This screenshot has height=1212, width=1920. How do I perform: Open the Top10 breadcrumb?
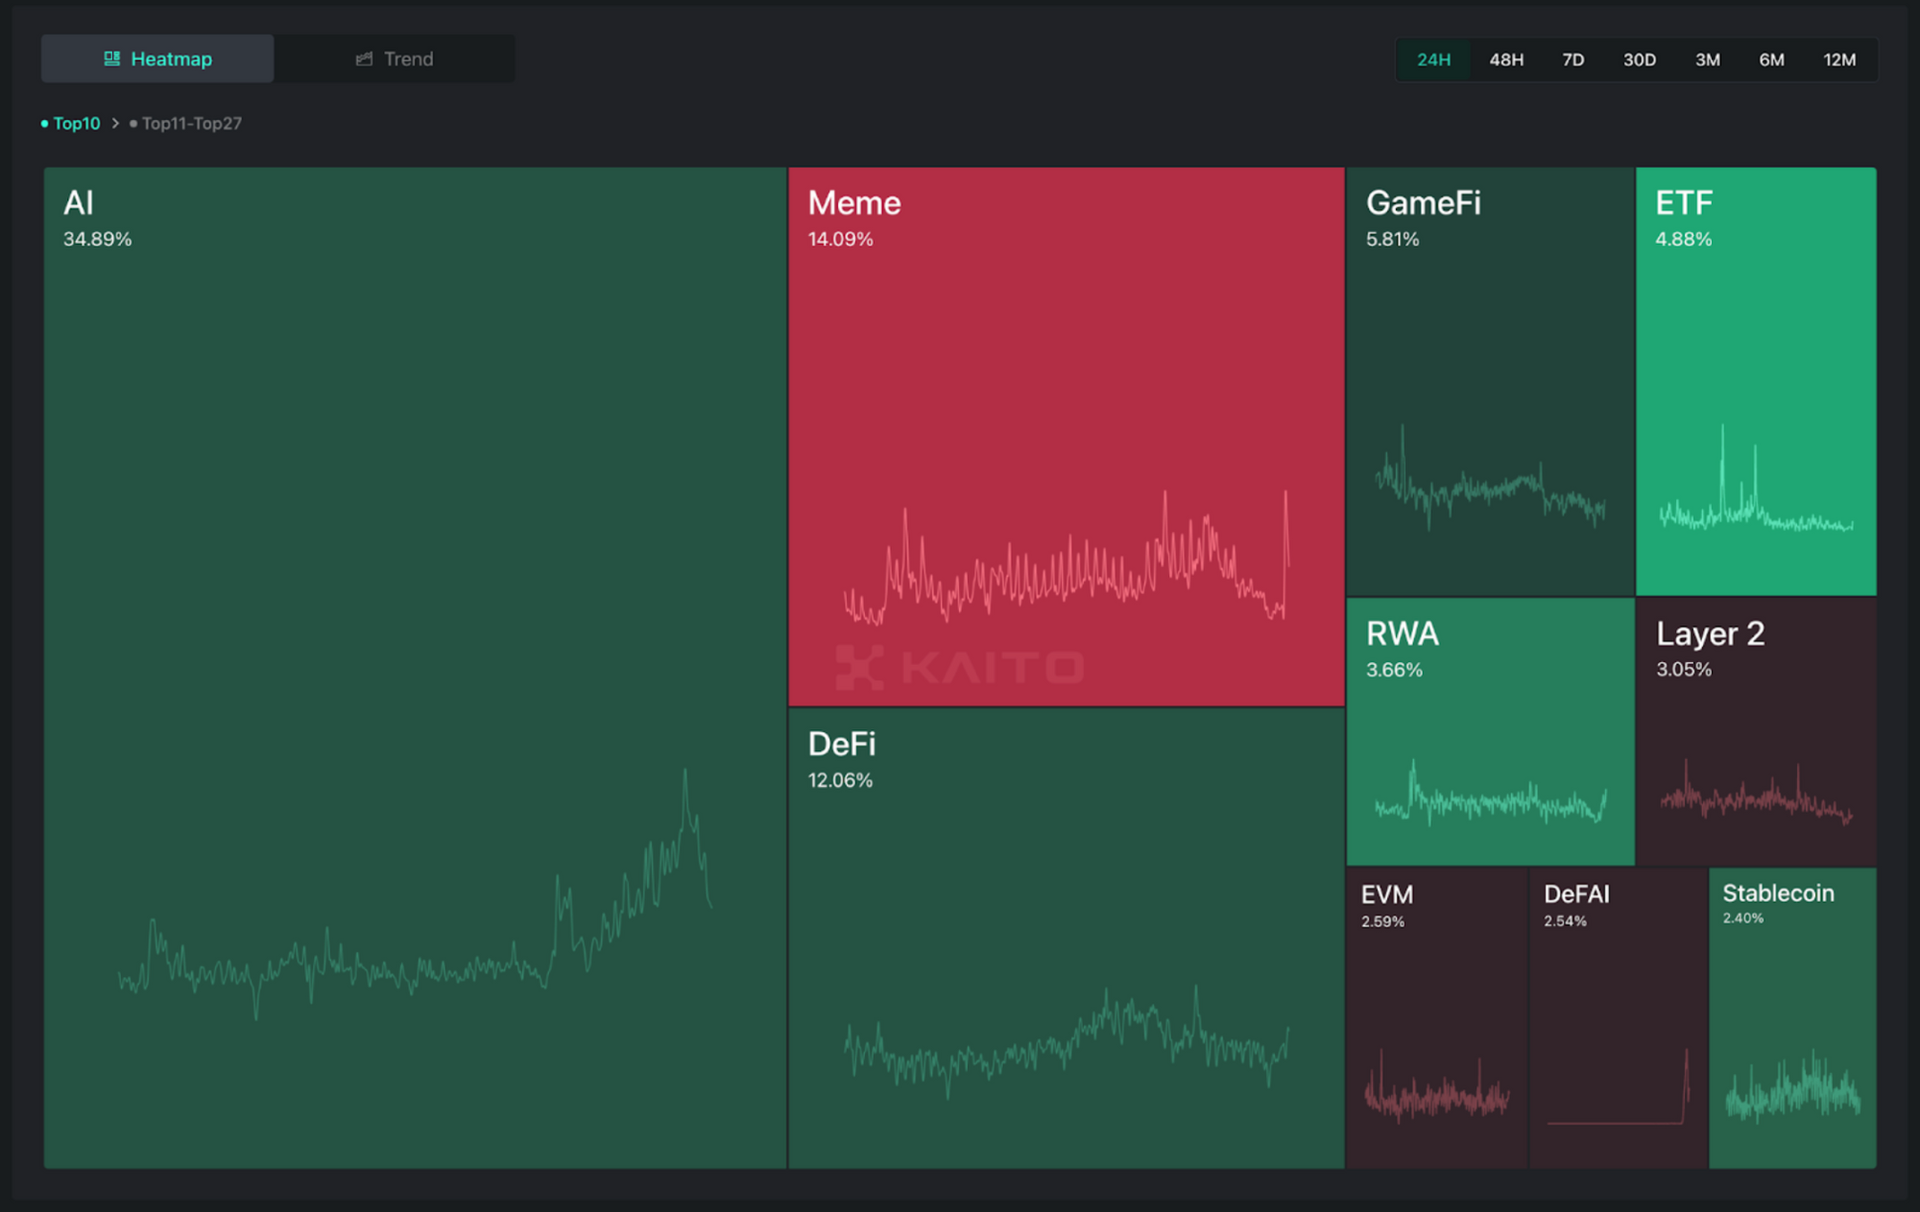tap(71, 123)
